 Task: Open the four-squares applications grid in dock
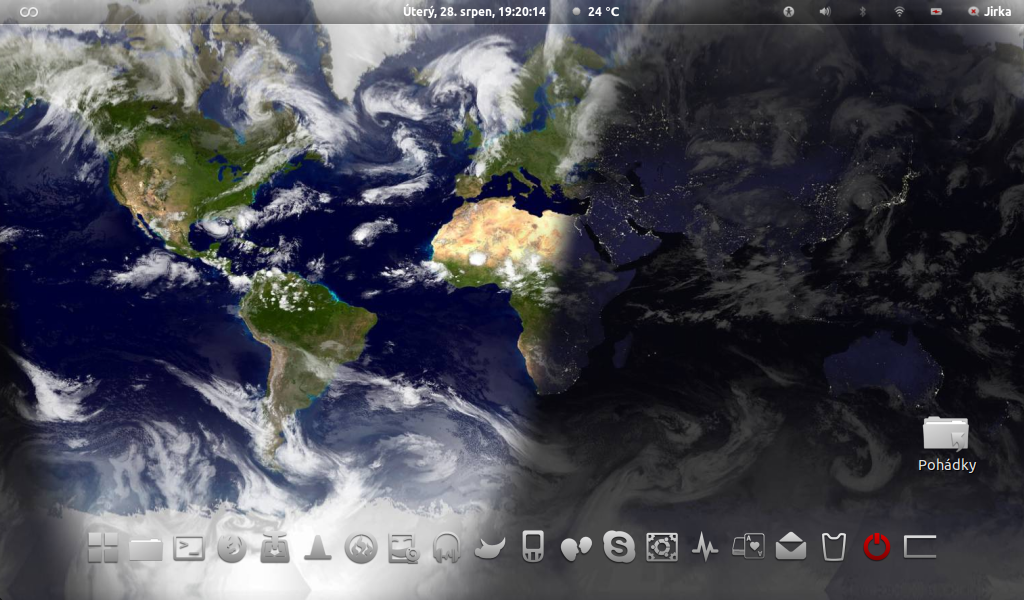(x=103, y=547)
